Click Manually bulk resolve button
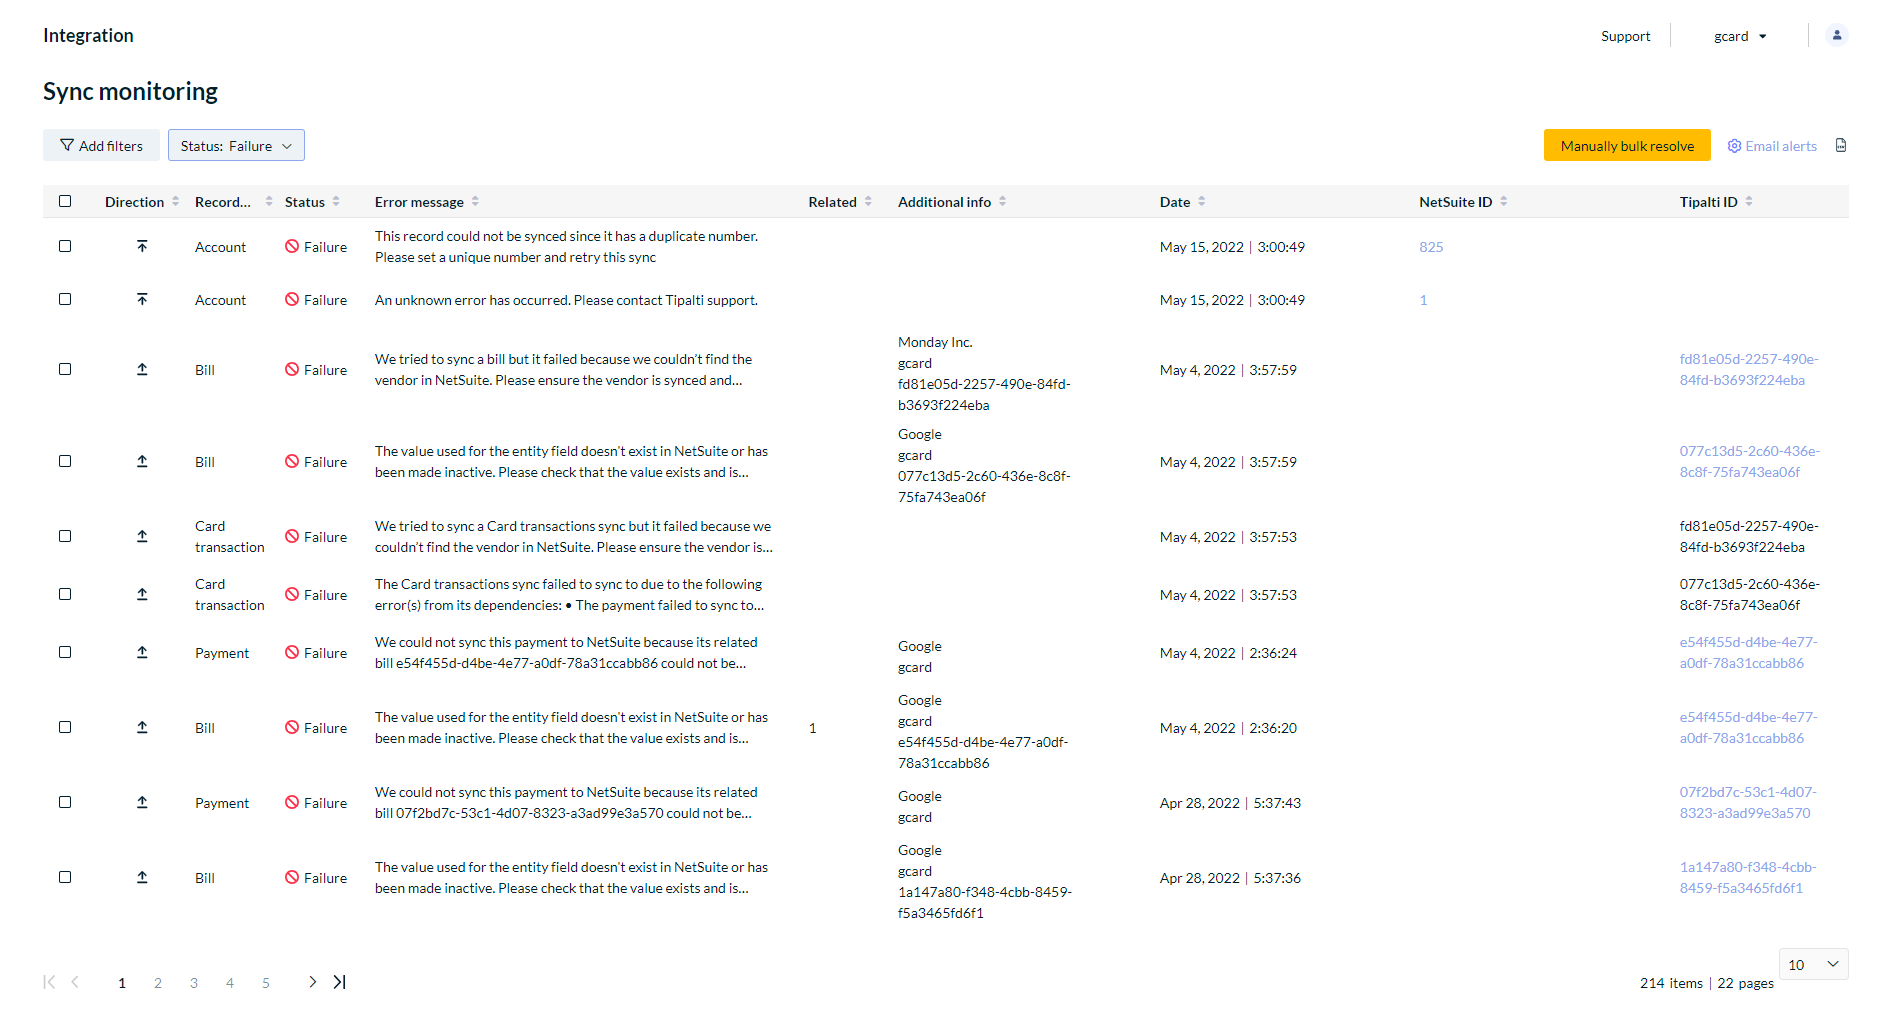 click(x=1627, y=145)
